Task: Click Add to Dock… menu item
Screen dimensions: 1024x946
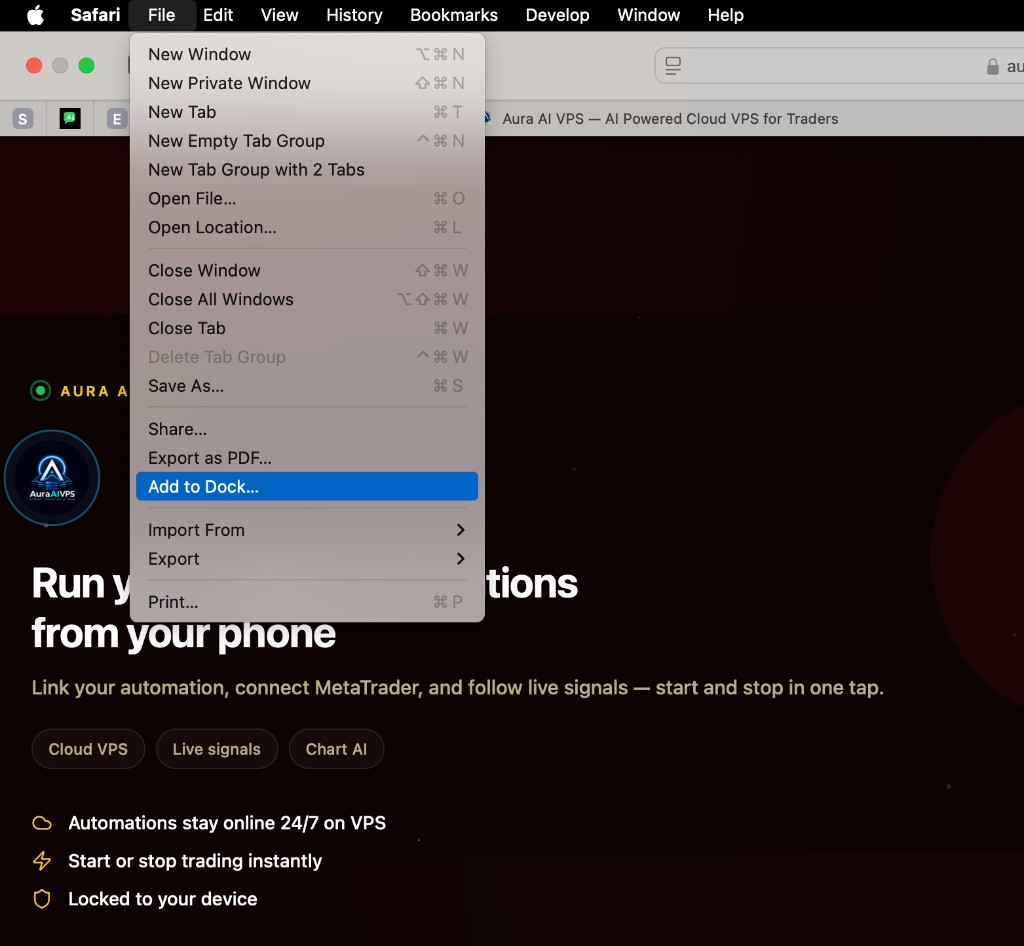Action: (307, 486)
